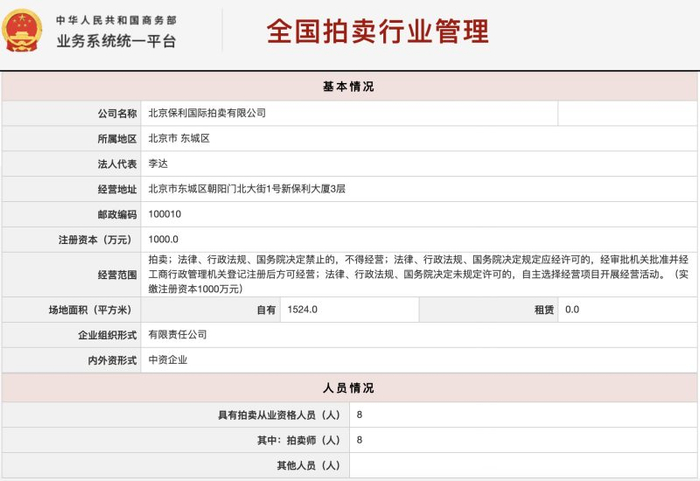Viewport: 700px width, 481px height.
Task: Click the 其中：拍卖师（人） label
Action: [299, 440]
